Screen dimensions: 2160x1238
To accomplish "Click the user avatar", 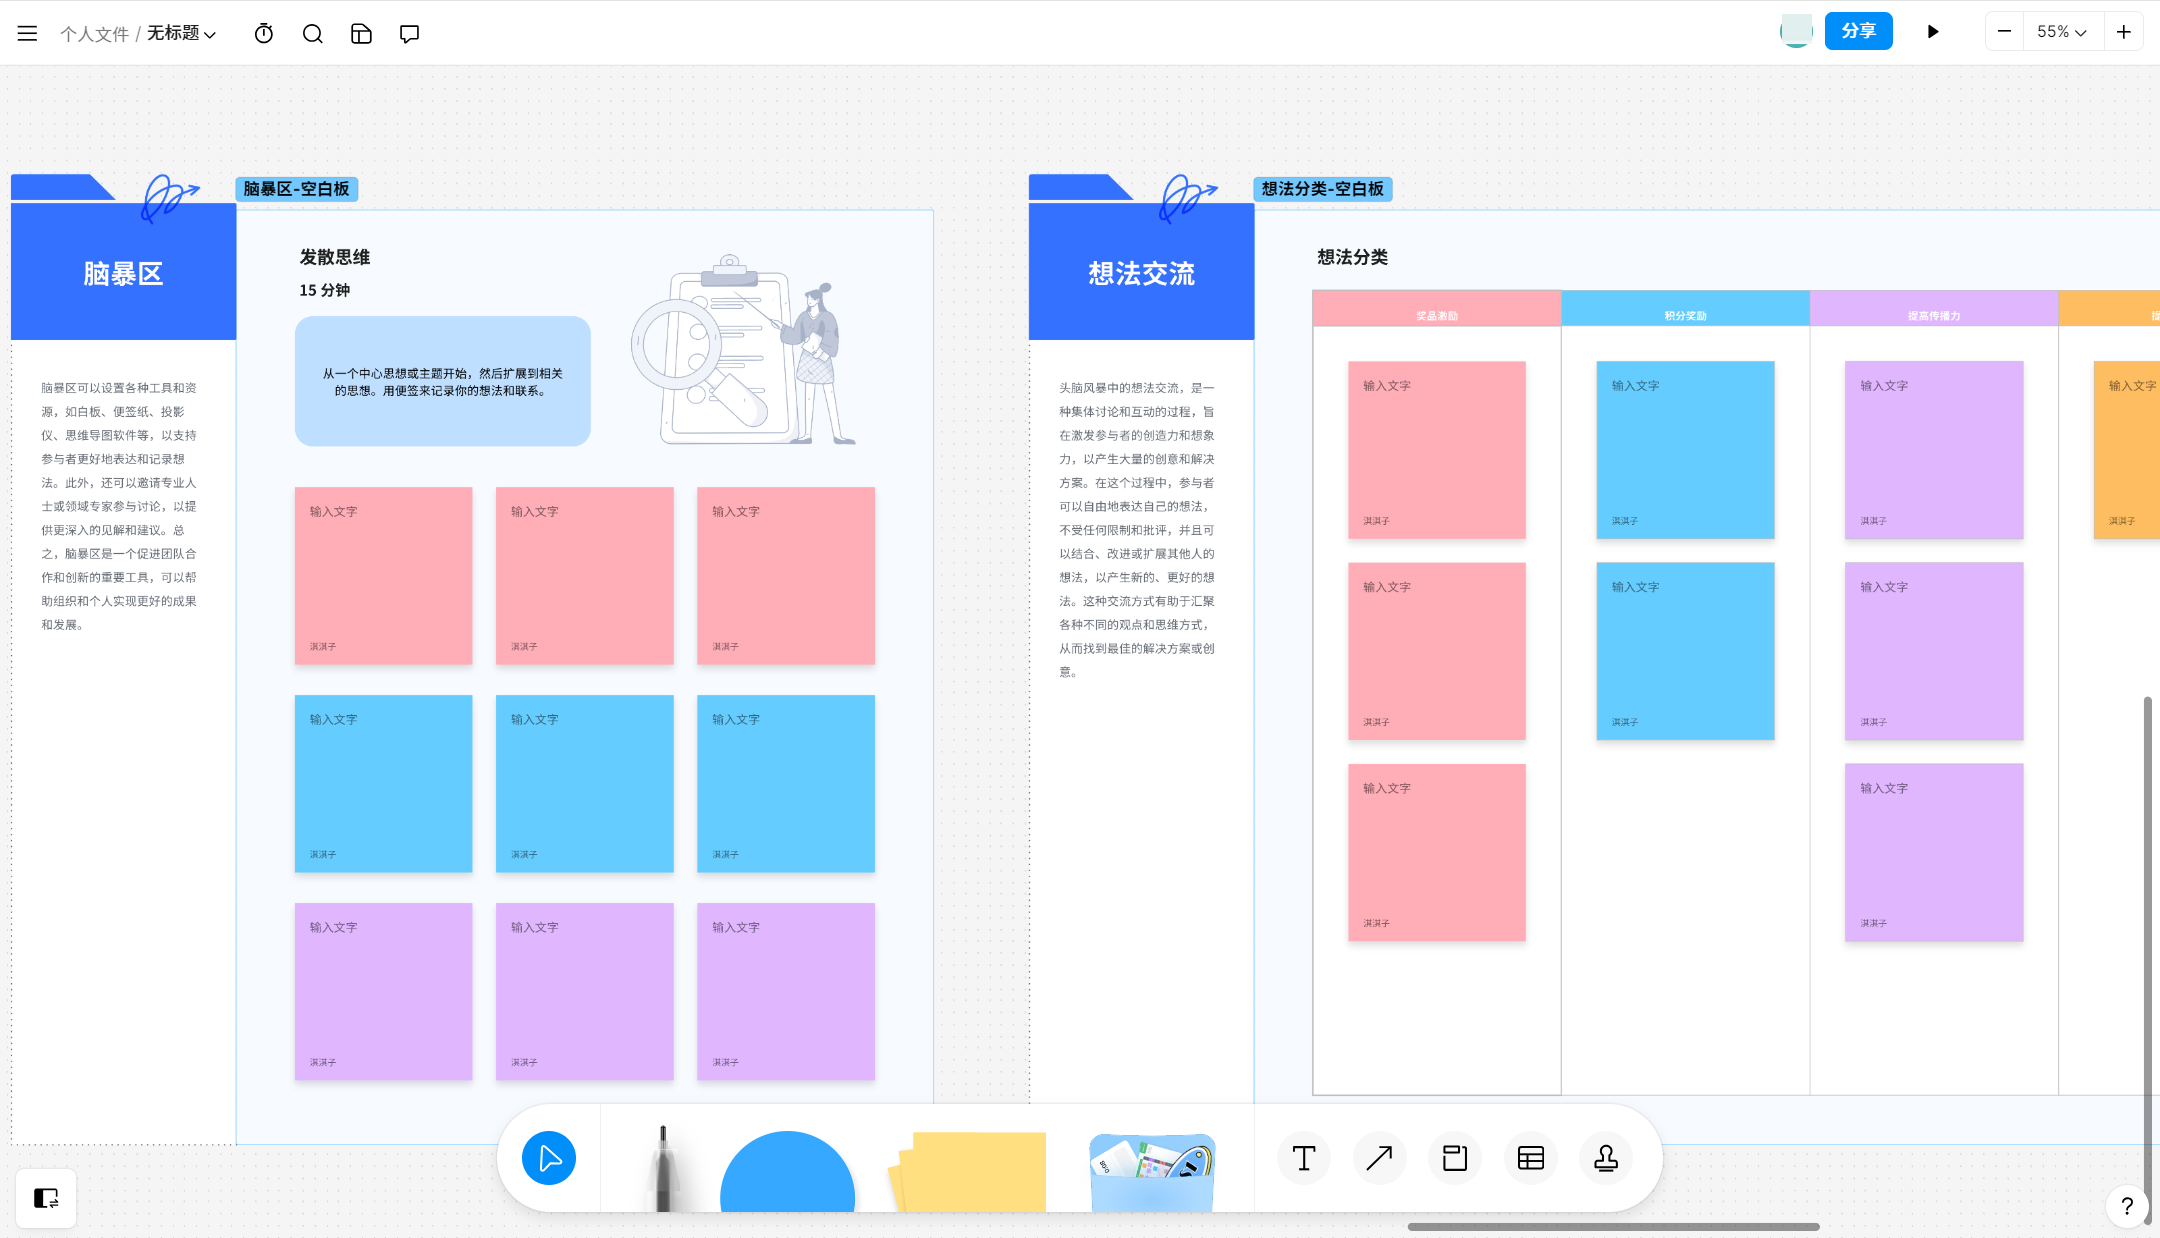I will pos(1796,31).
